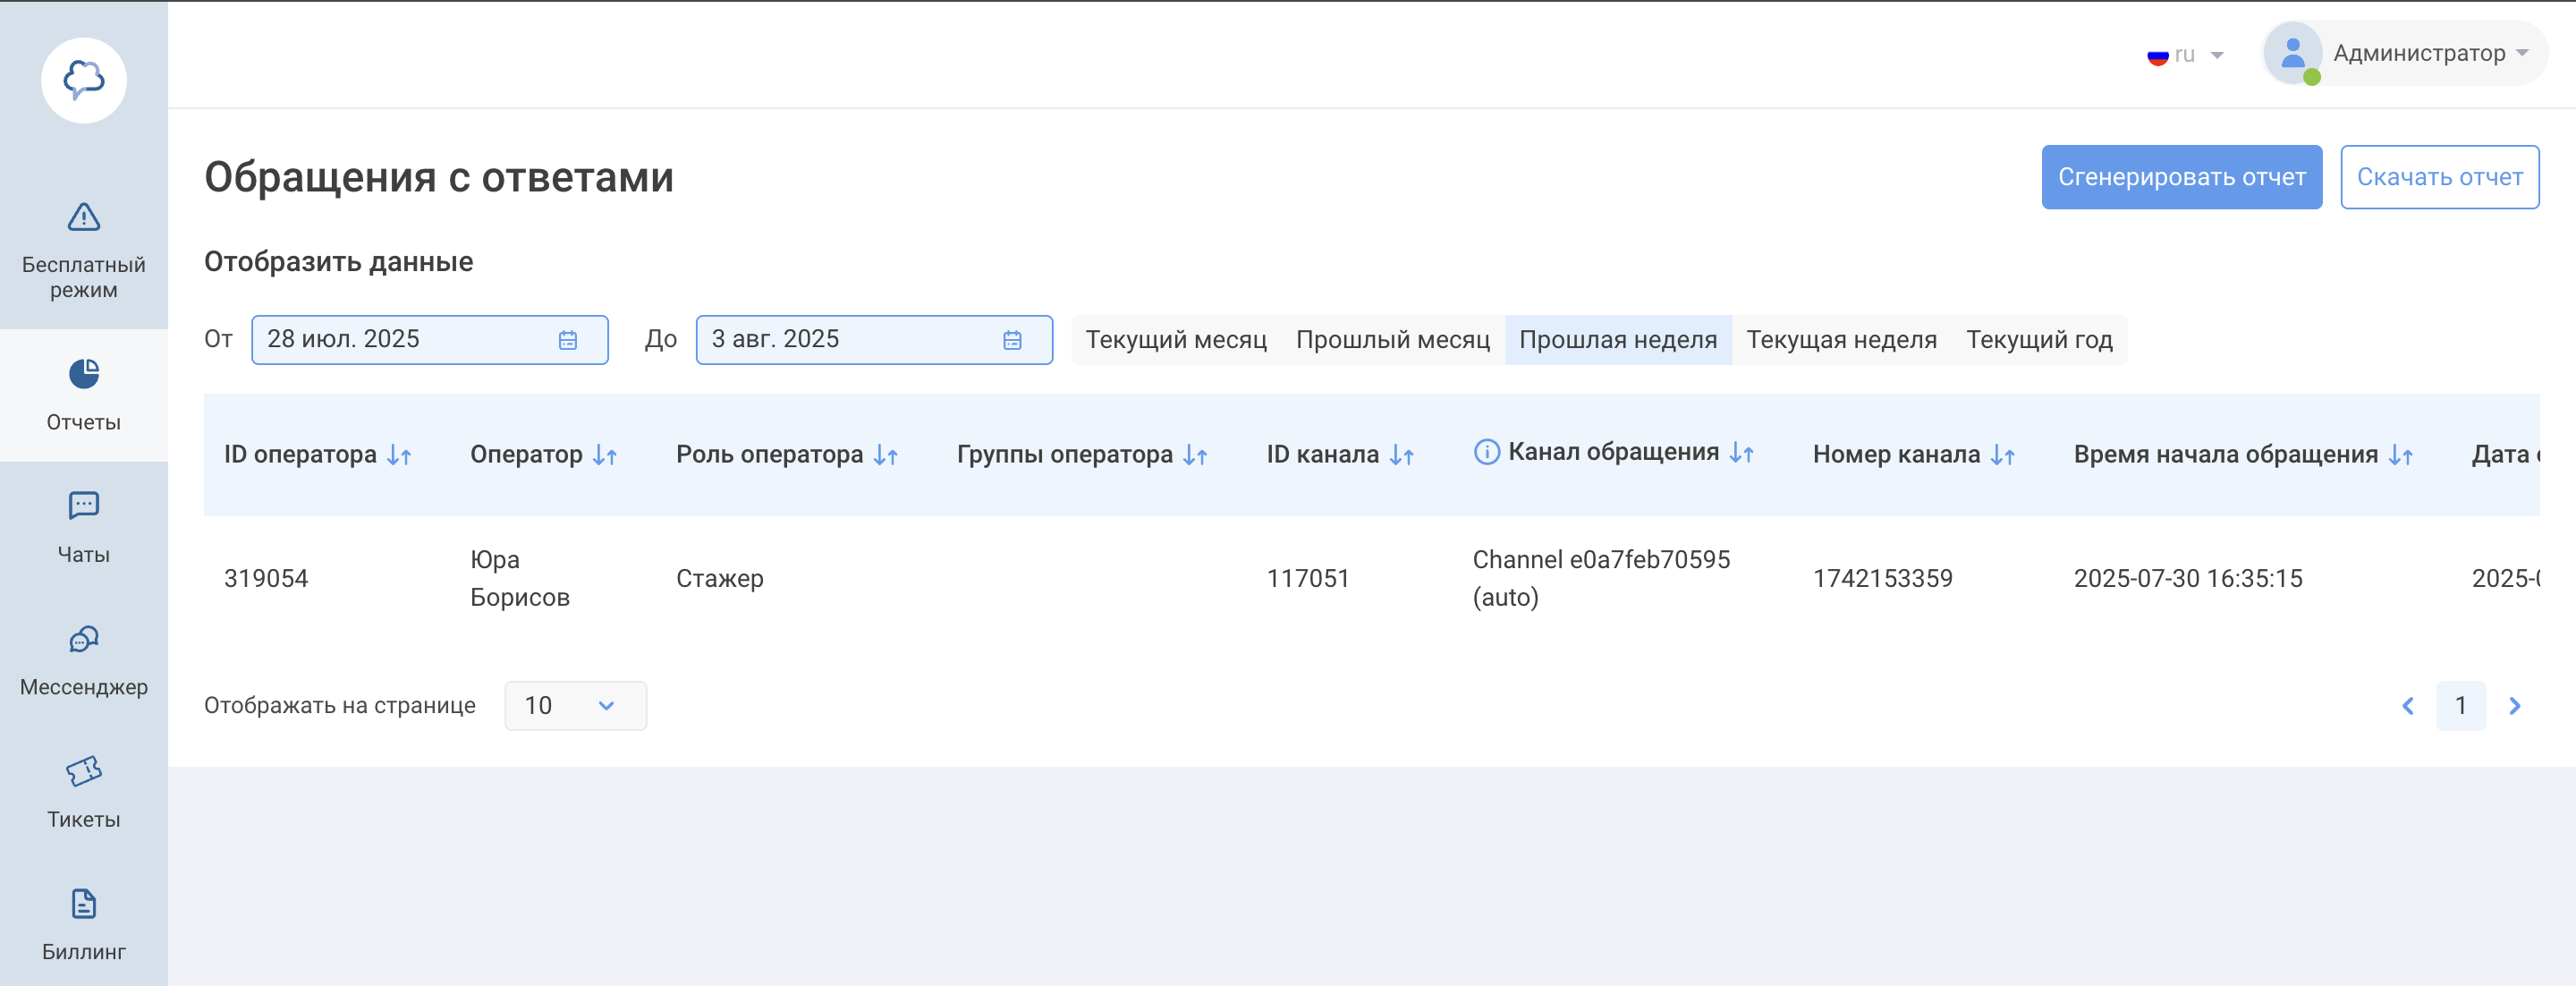Click the Стажер role cell

point(720,578)
